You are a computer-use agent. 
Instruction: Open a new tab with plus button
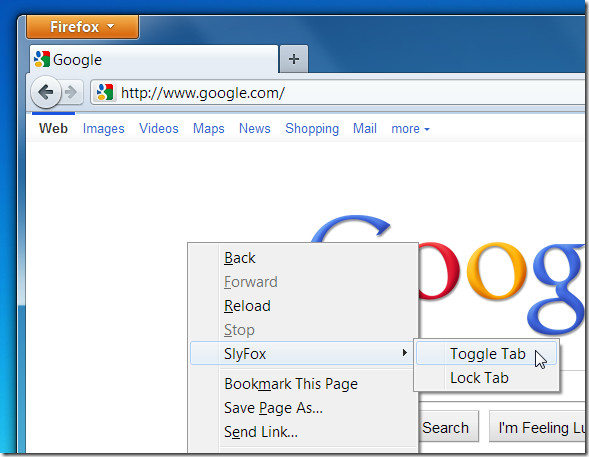click(294, 59)
